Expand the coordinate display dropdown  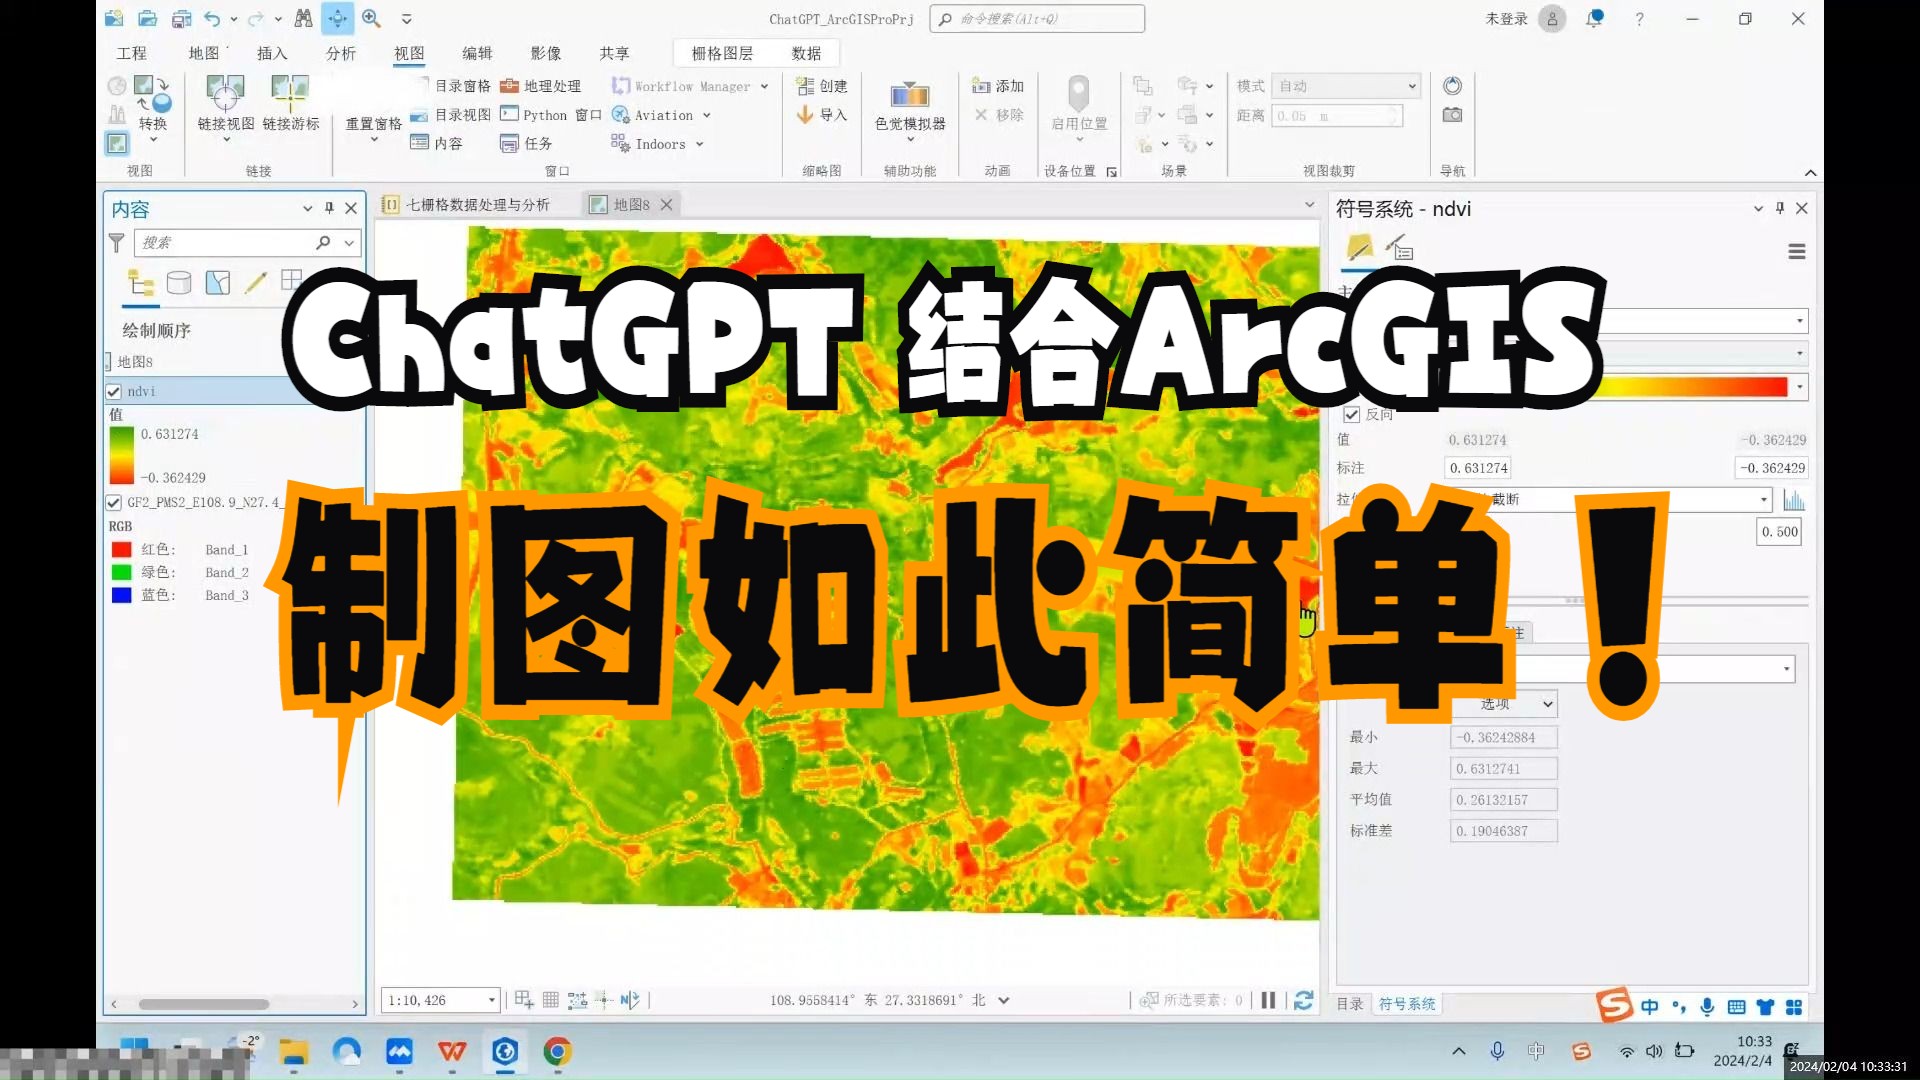tap(1004, 1000)
